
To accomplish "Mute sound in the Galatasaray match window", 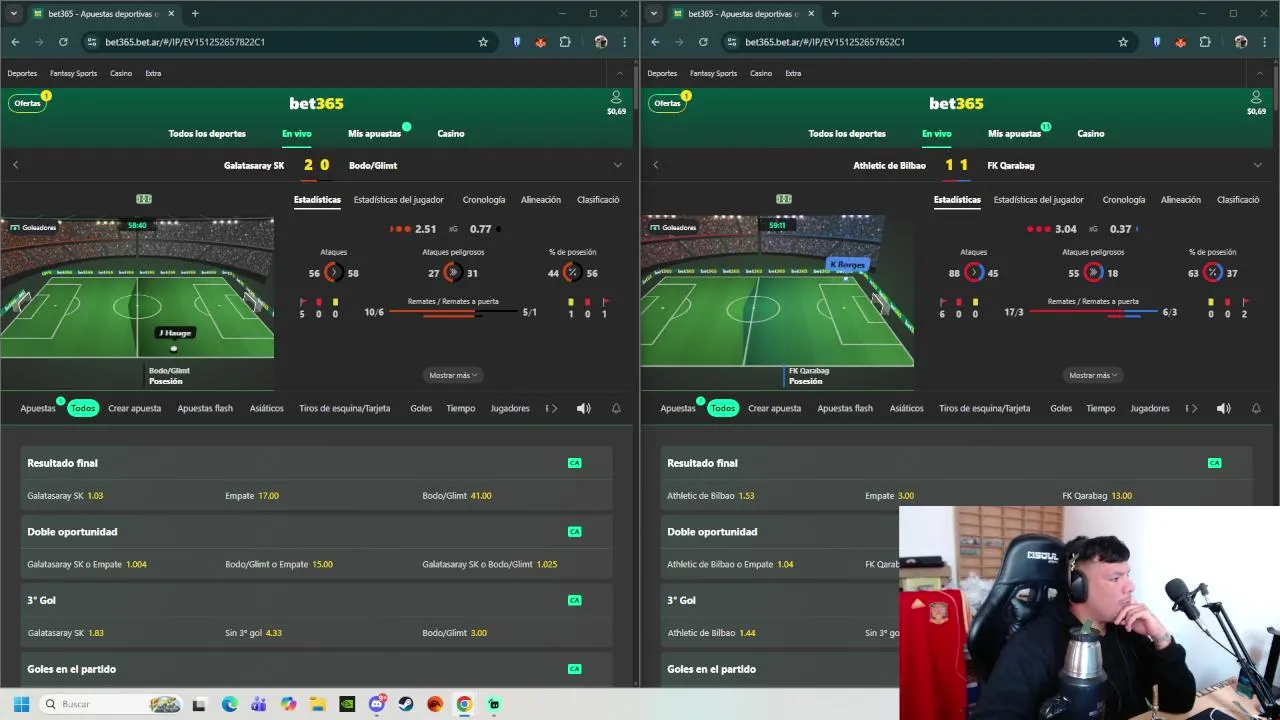I will click(584, 408).
